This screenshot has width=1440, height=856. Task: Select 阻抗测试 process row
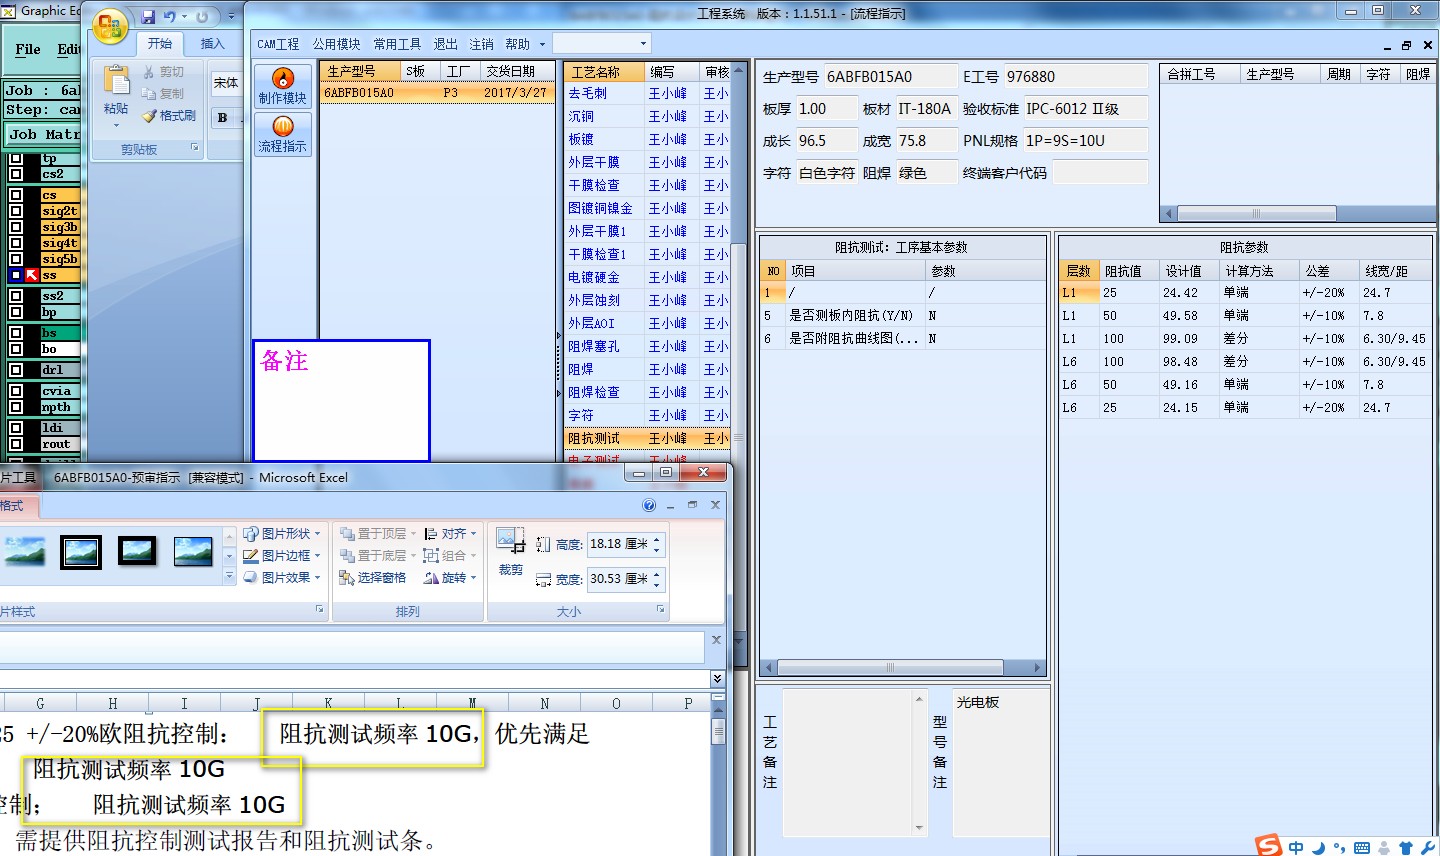pyautogui.click(x=646, y=438)
